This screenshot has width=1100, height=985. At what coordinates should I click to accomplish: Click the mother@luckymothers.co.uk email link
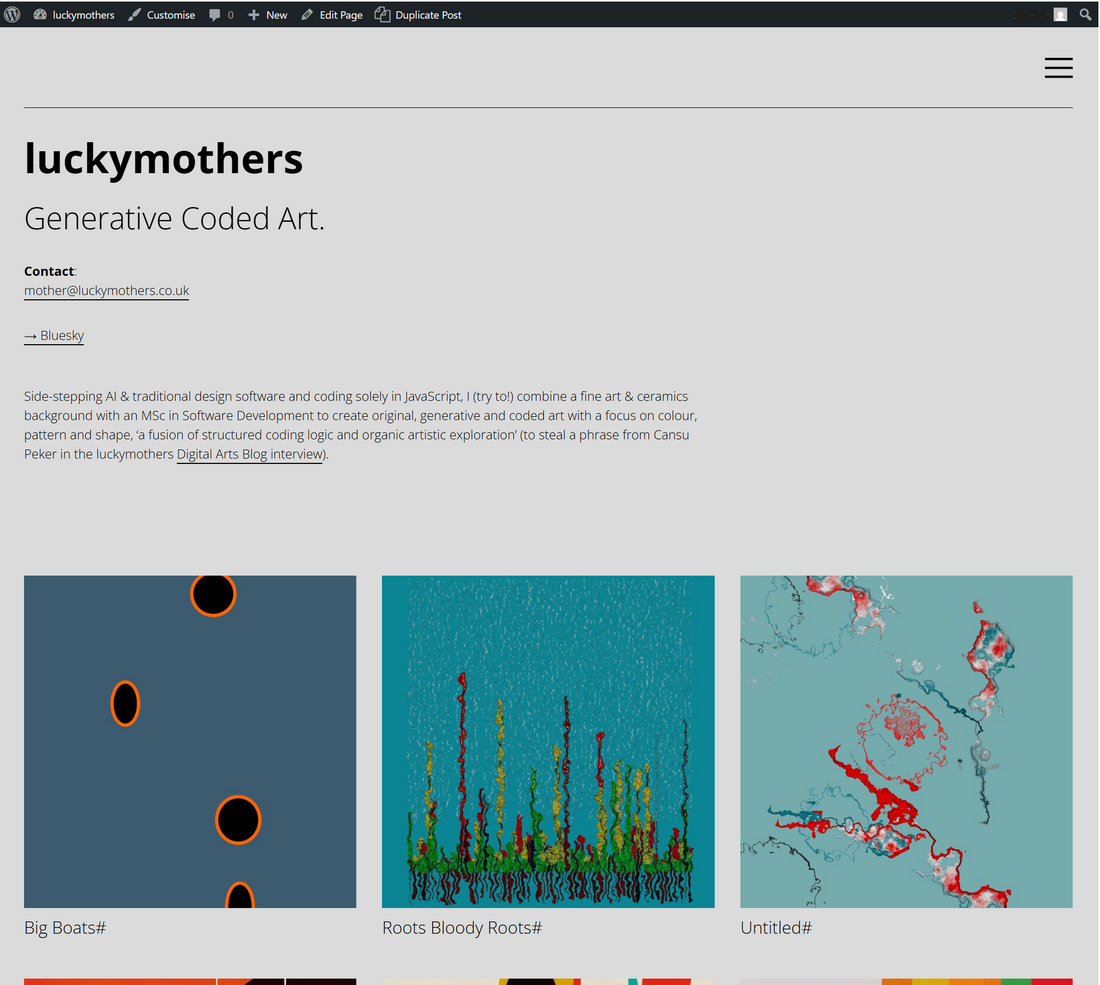pyautogui.click(x=107, y=290)
